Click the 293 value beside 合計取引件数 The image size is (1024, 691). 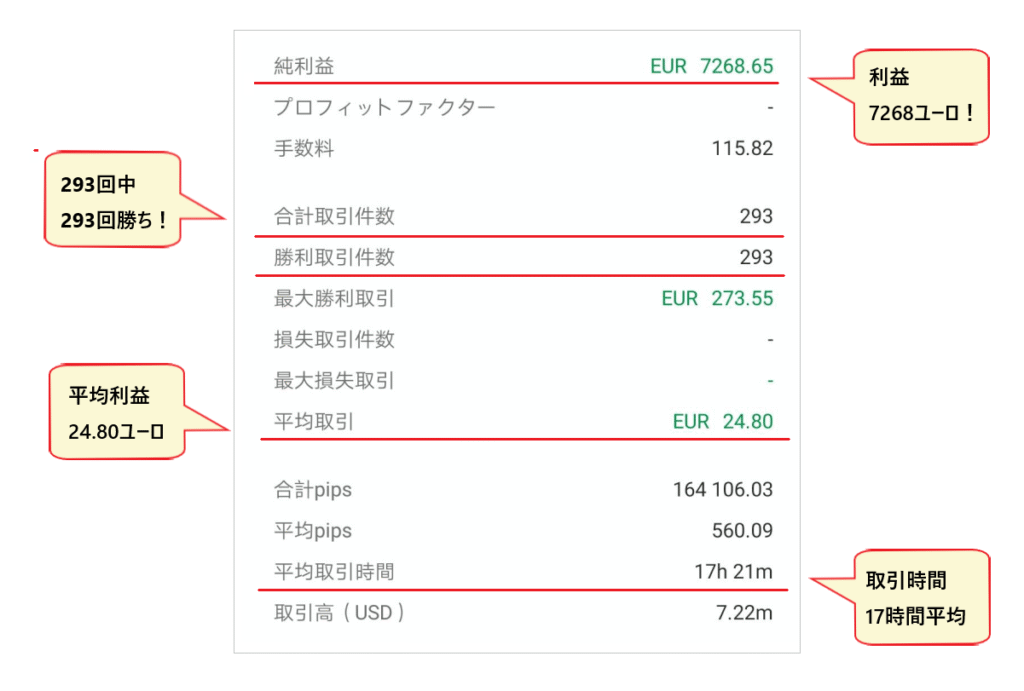(756, 216)
